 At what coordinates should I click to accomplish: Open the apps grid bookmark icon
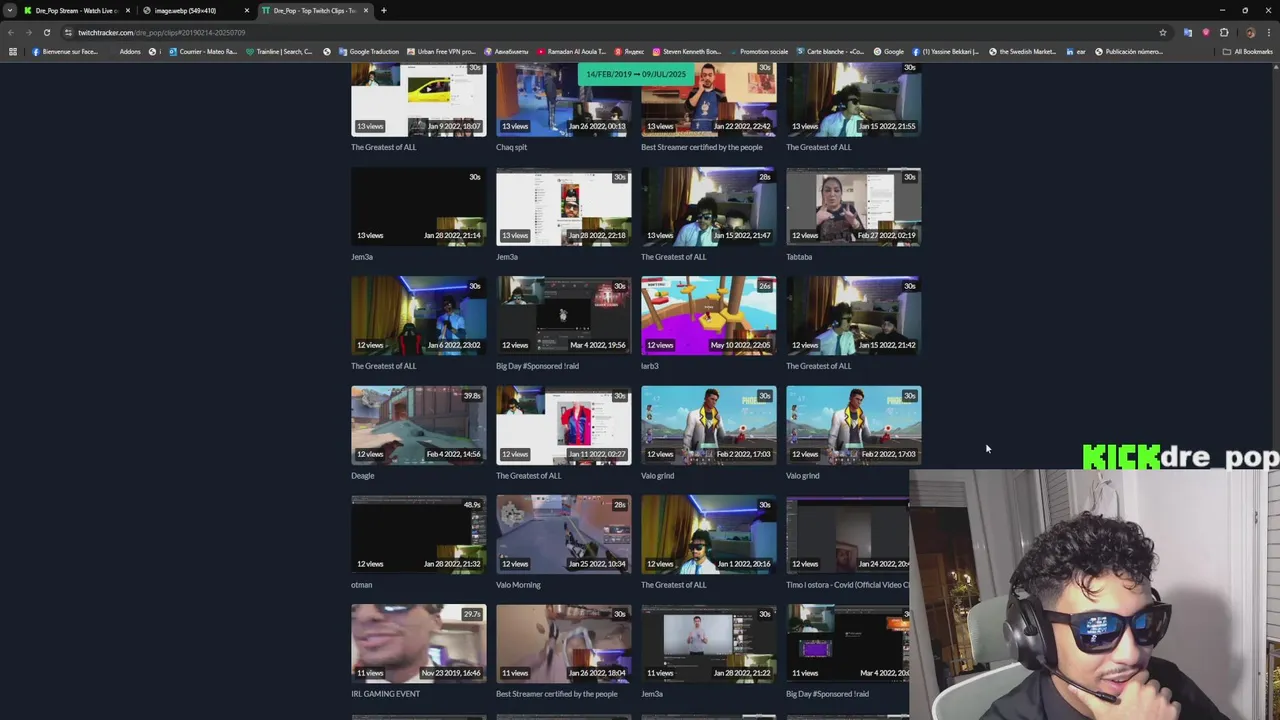tap(12, 51)
